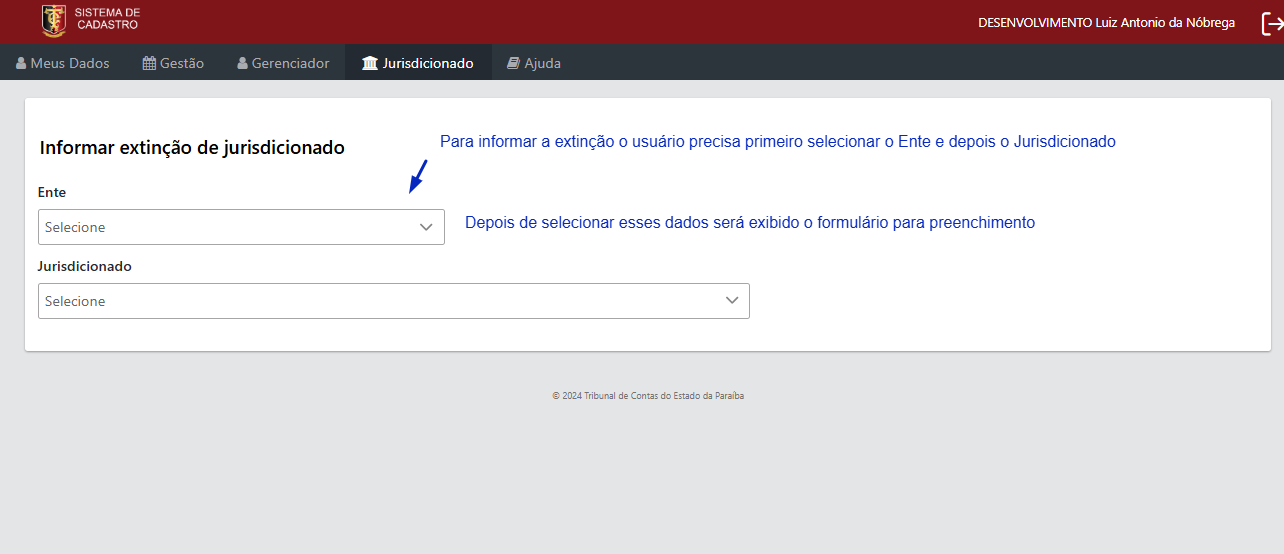This screenshot has width=1284, height=554.
Task: Click the Tribunal de Contas crest logo
Action: [54, 20]
